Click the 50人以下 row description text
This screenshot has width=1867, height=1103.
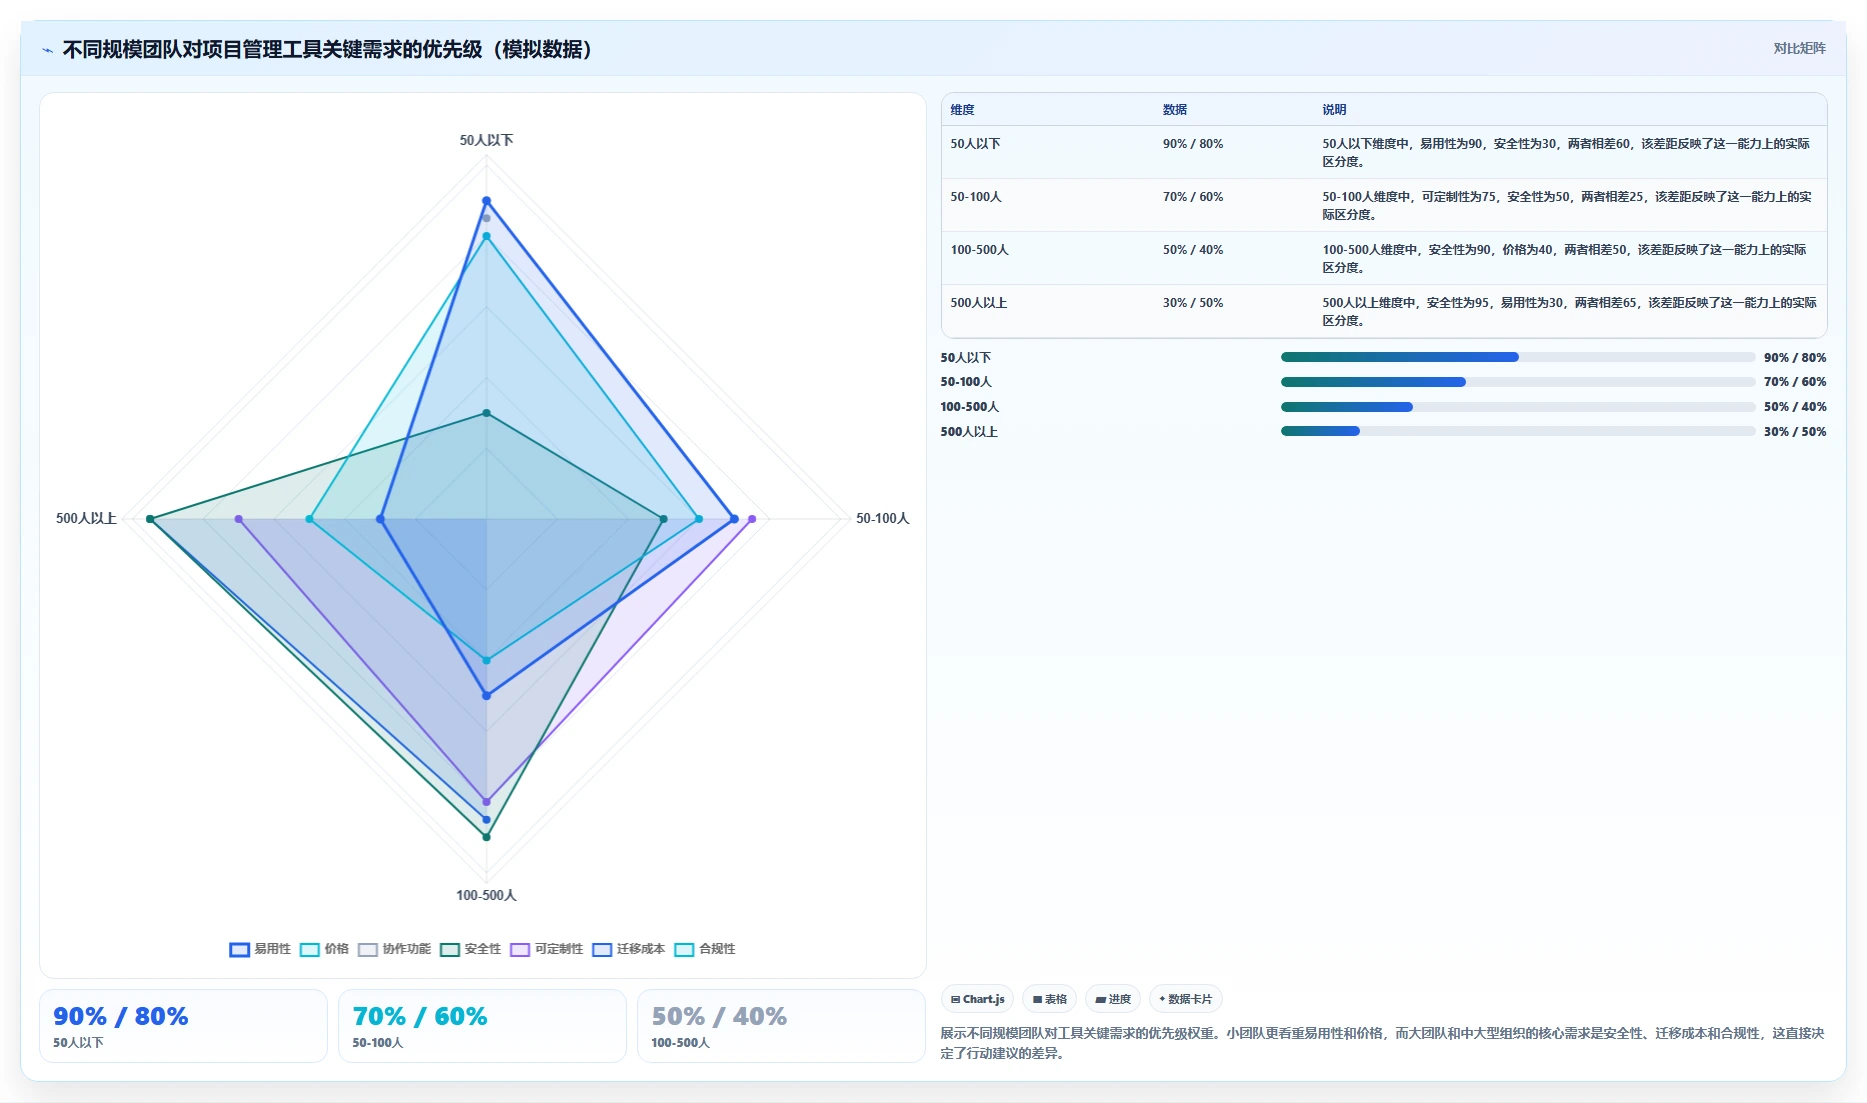1566,153
